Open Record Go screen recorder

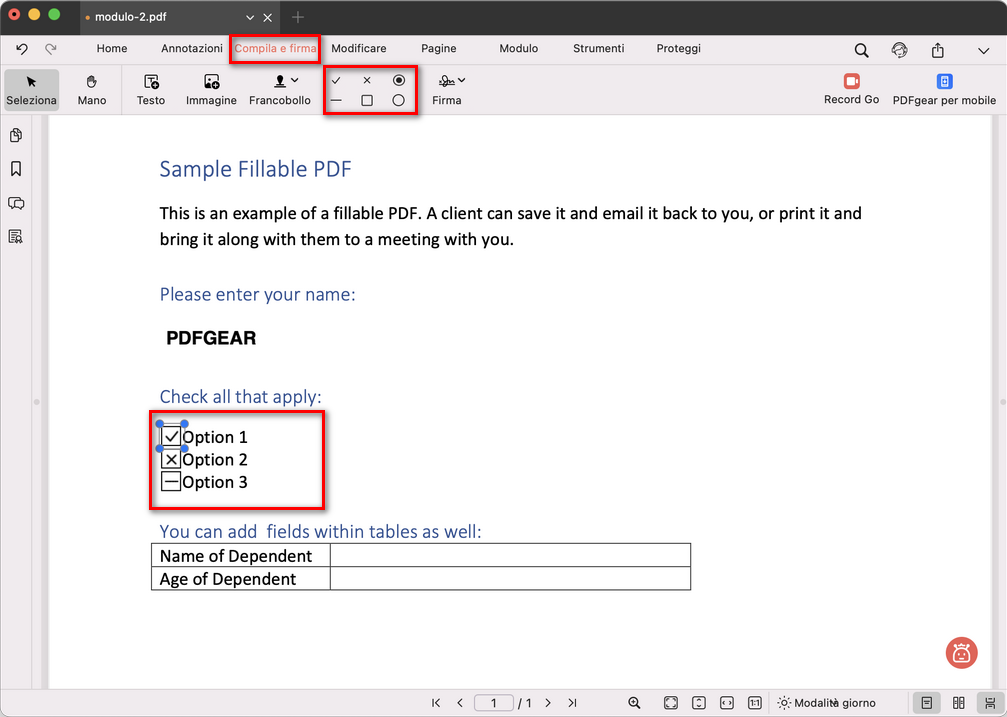click(852, 89)
